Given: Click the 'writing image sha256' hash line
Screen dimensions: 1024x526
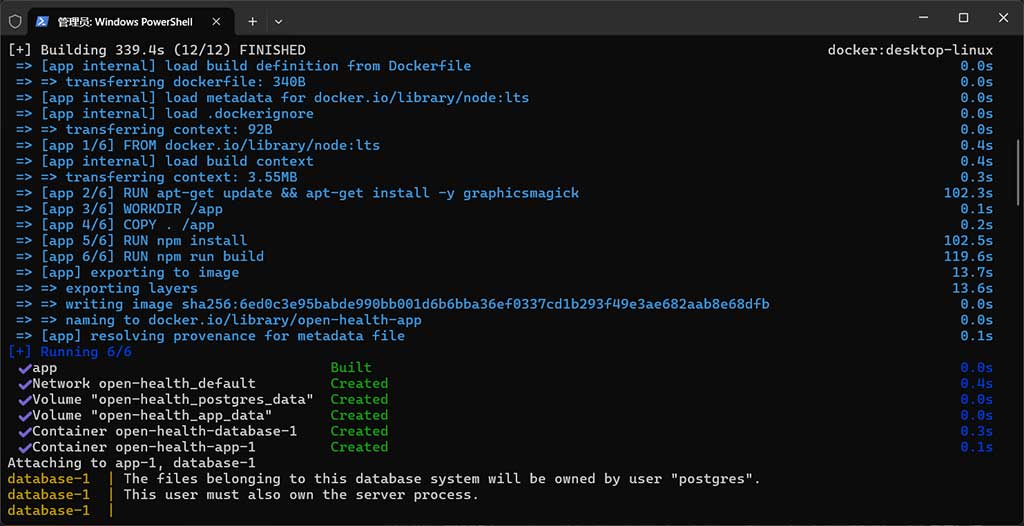Looking at the screenshot, I should [x=392, y=304].
